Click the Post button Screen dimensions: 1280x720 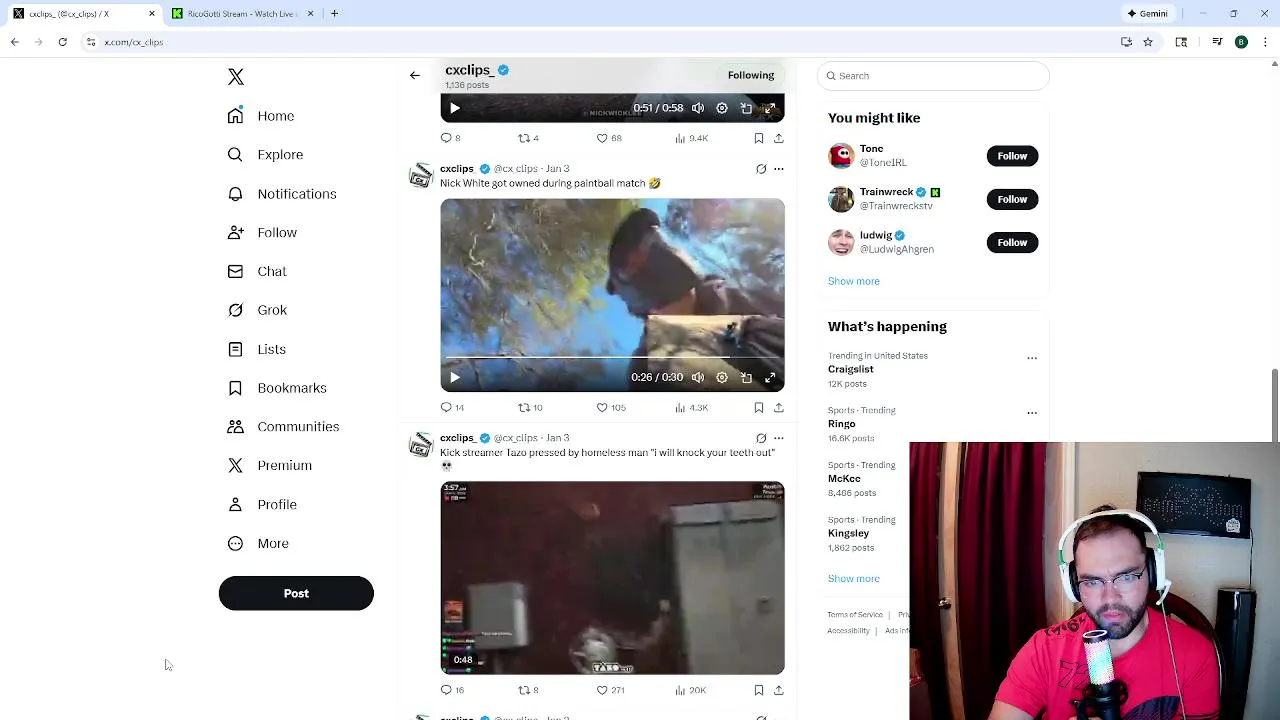click(296, 593)
